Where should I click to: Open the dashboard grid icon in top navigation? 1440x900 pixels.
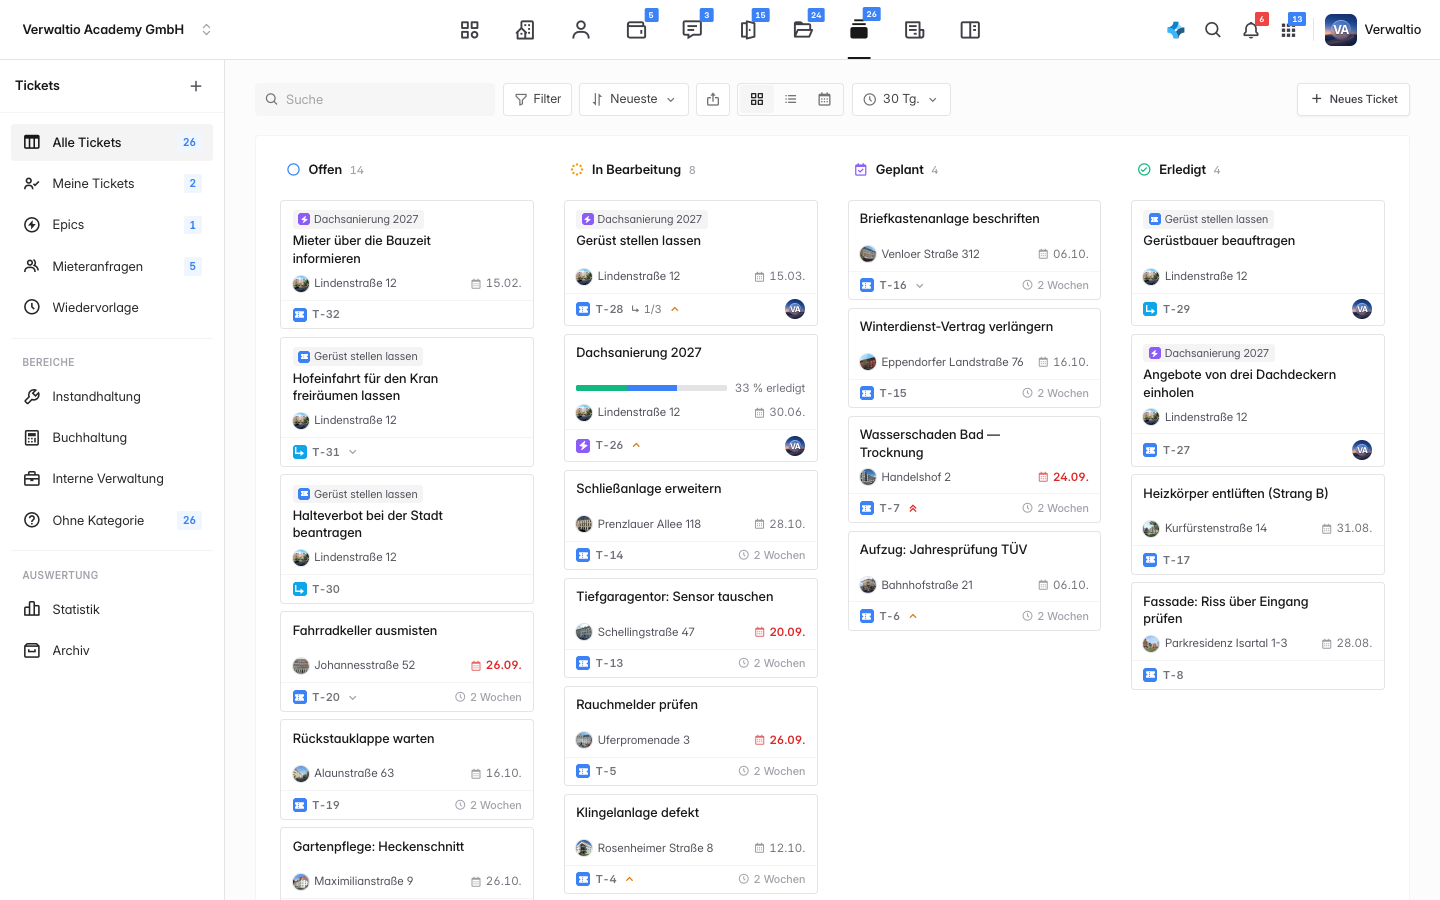pos(470,30)
